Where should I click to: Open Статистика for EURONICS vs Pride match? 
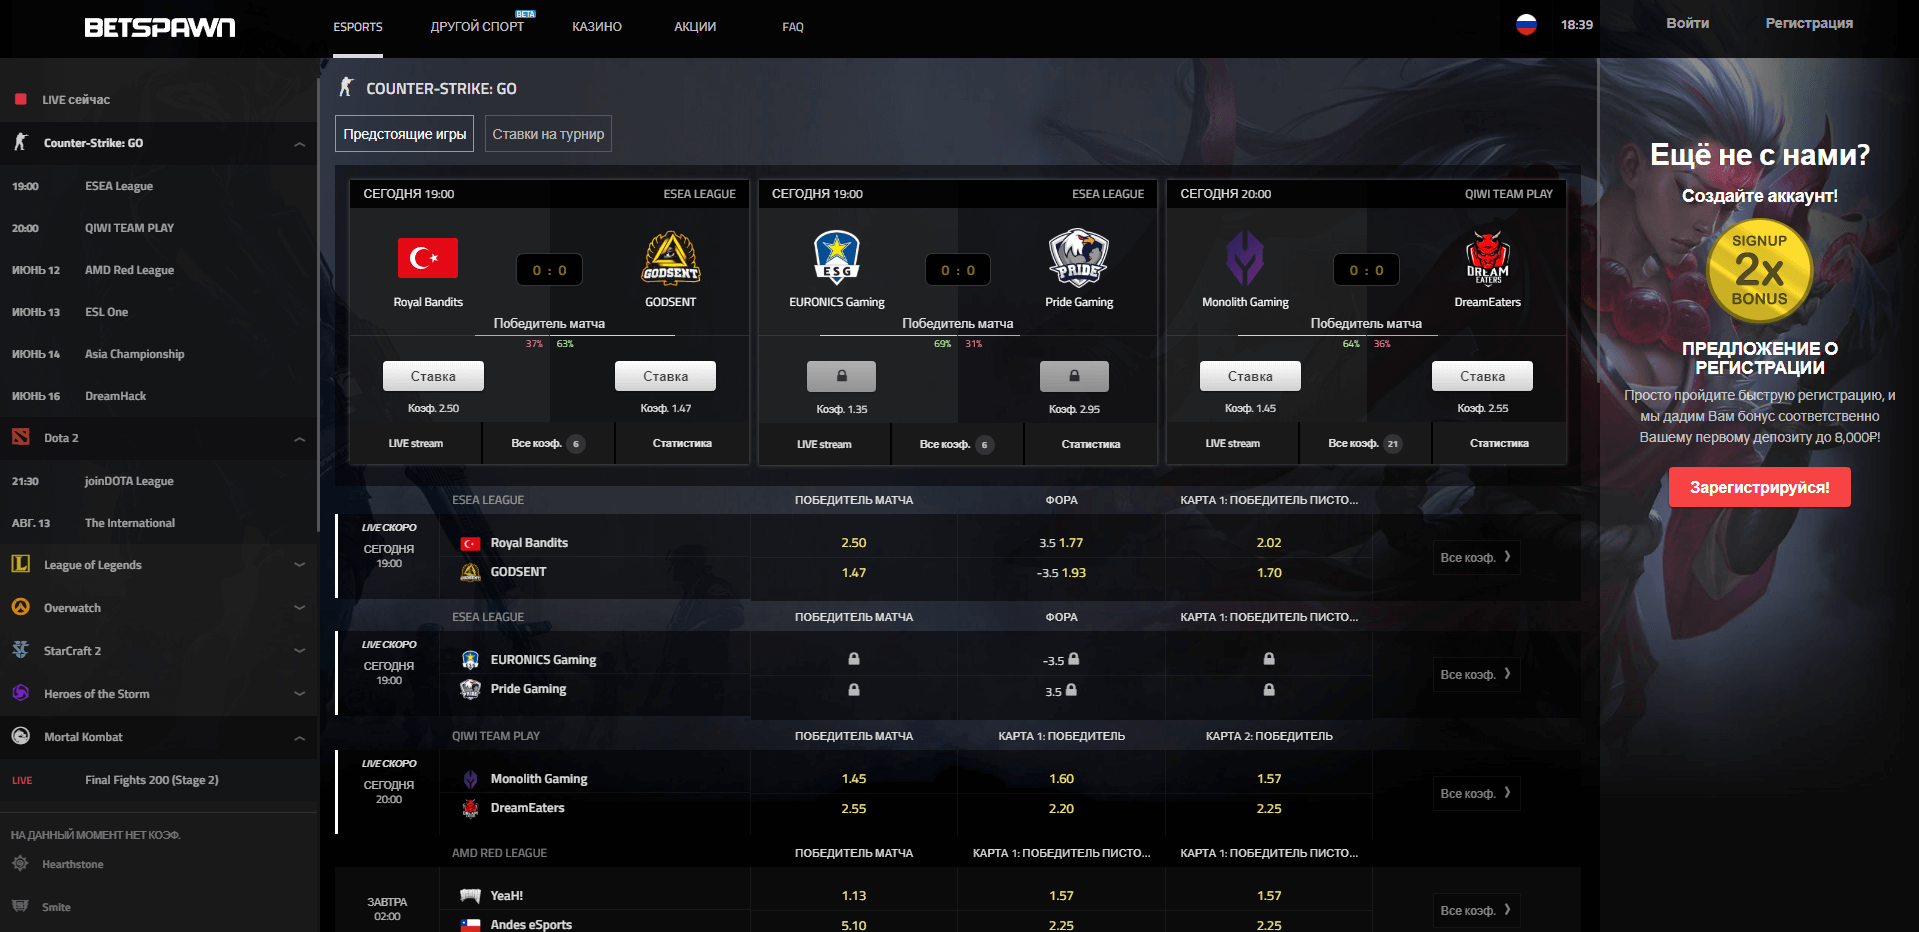tap(1091, 444)
